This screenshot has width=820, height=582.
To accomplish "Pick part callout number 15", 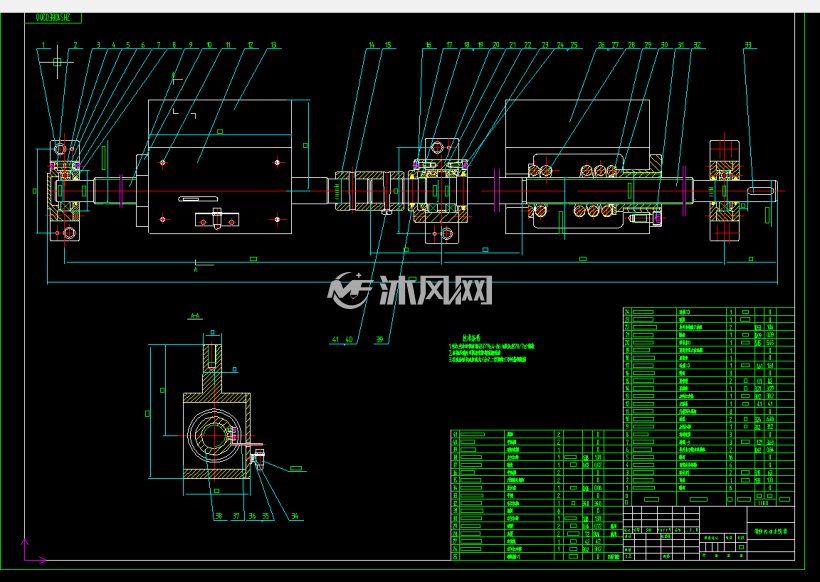I will pyautogui.click(x=388, y=45).
